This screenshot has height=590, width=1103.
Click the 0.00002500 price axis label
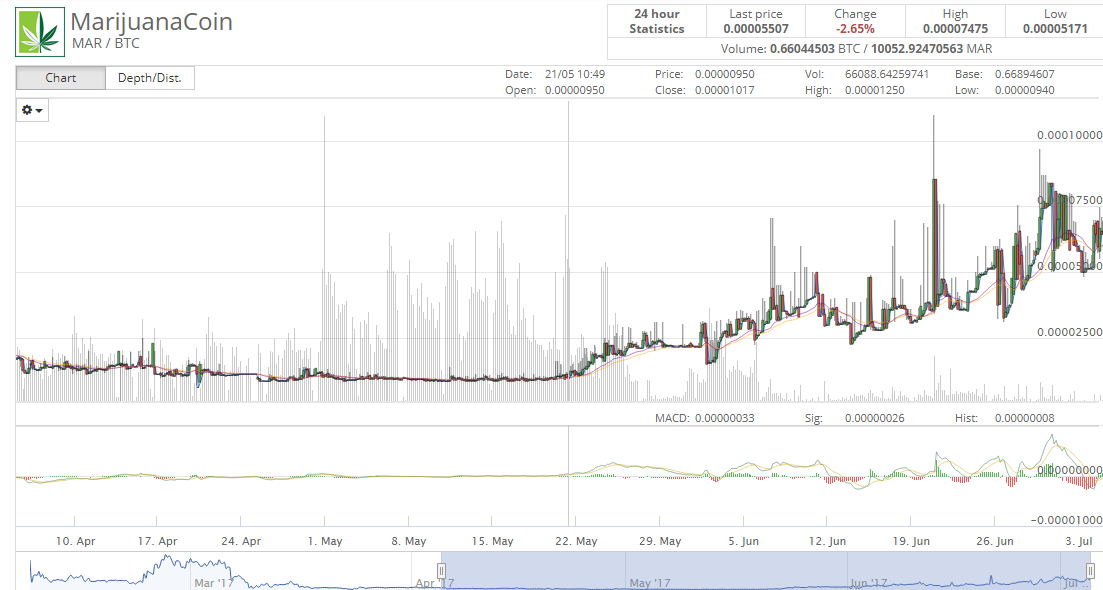coord(1070,331)
